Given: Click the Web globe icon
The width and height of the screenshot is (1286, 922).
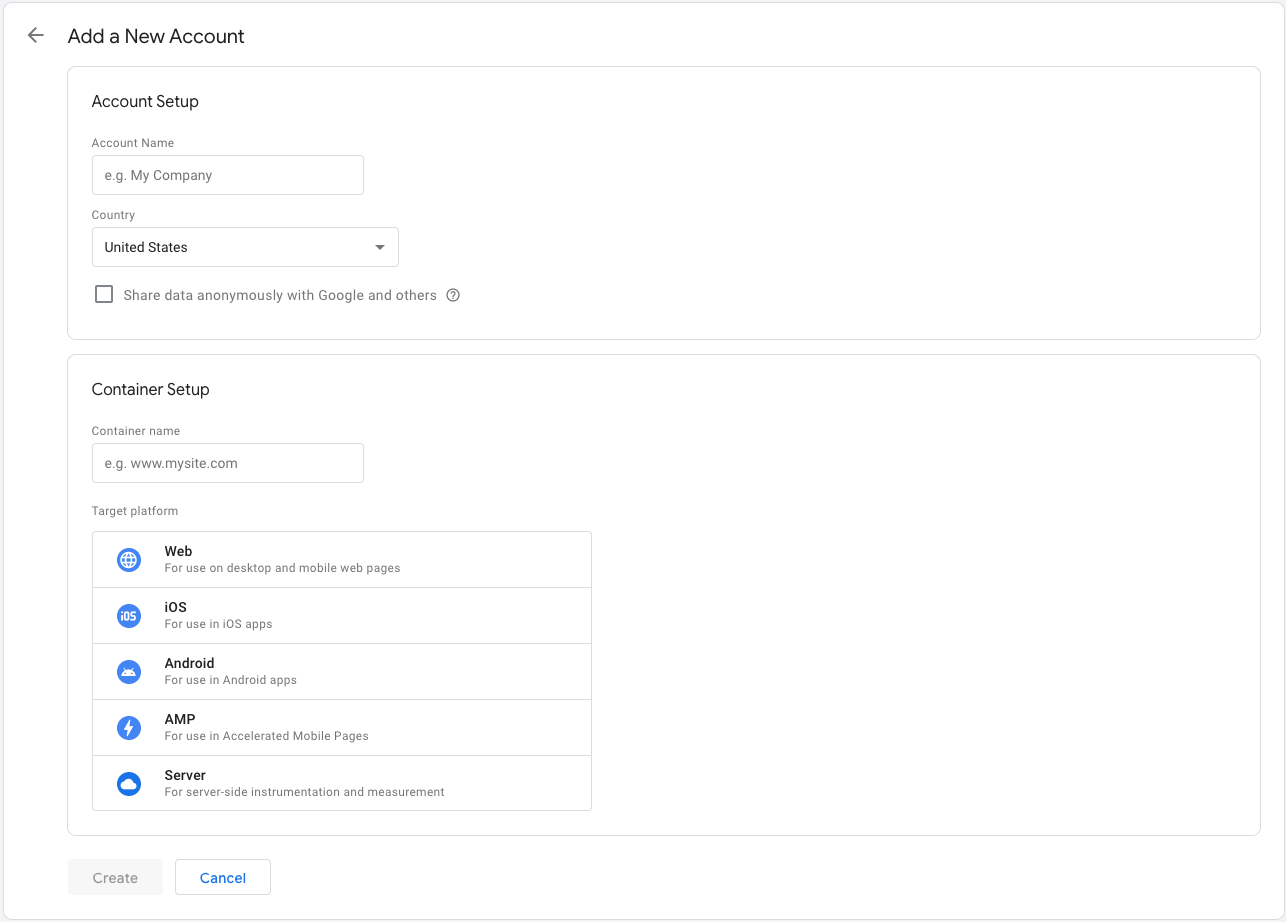Looking at the screenshot, I should [129, 560].
